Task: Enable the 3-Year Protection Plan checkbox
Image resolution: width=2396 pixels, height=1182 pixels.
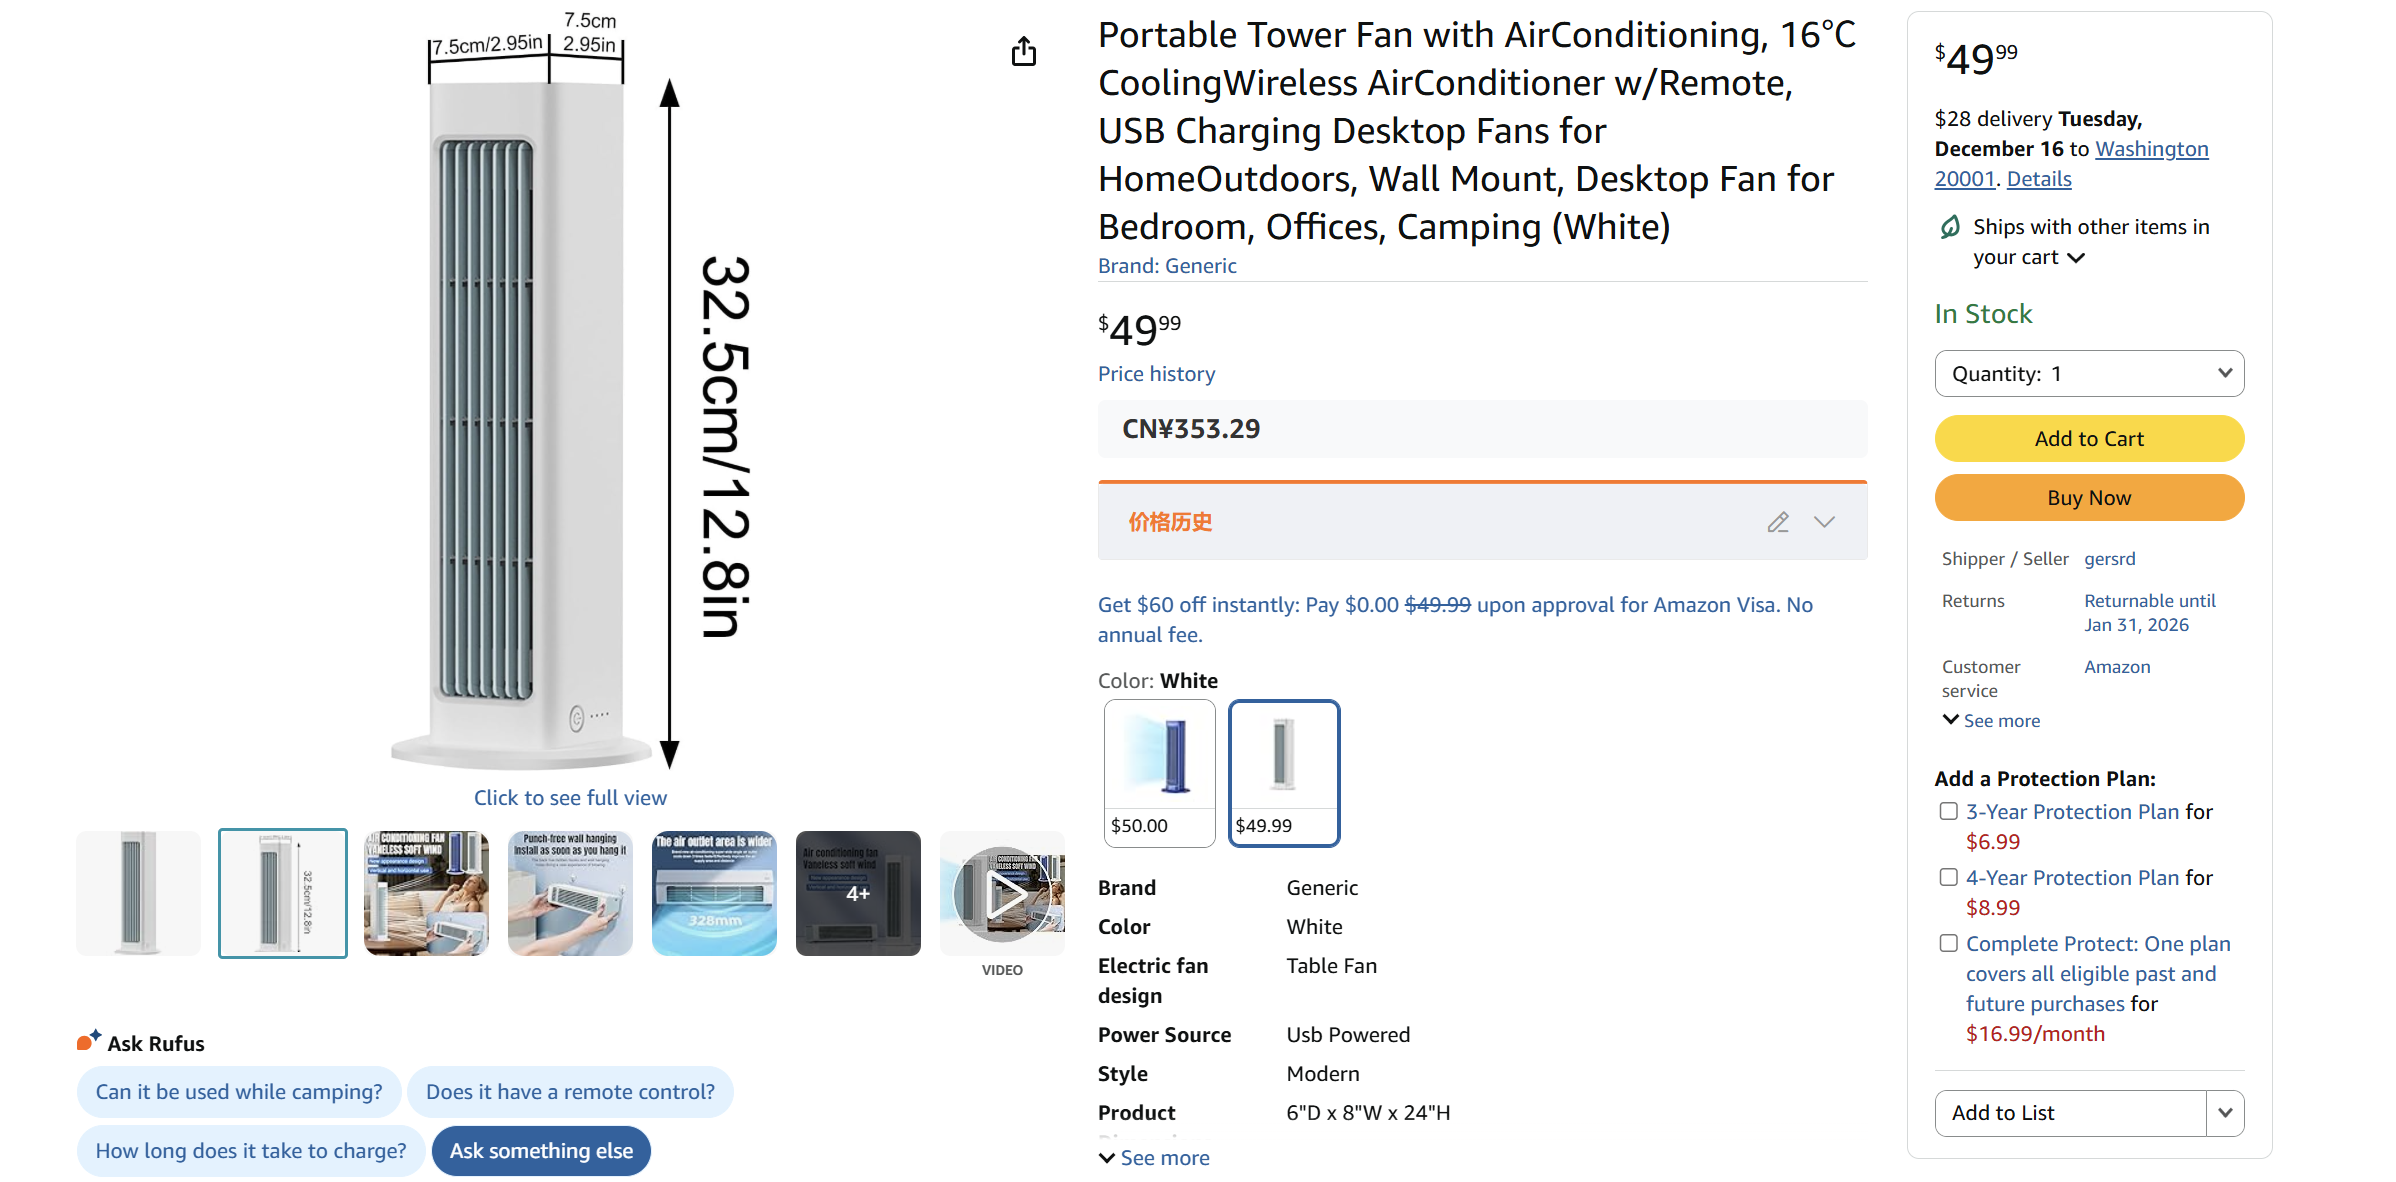Action: [x=1948, y=811]
